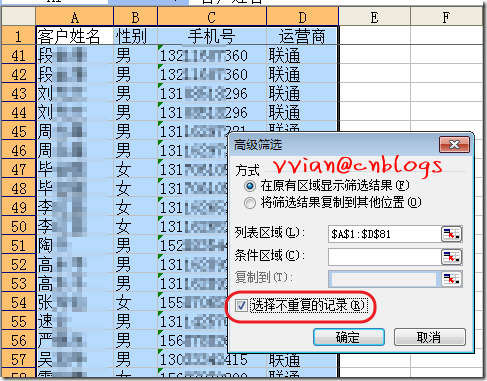This screenshot has height=381, width=487.
Task: Click the 运营商 header cell
Action: [302, 36]
